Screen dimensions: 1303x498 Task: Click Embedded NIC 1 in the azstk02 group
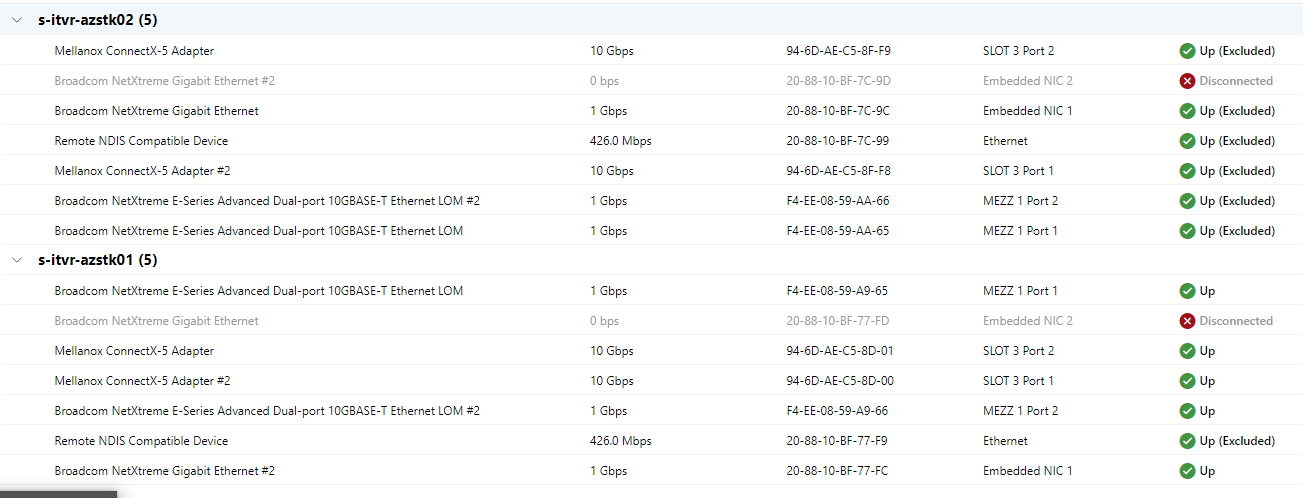1027,111
